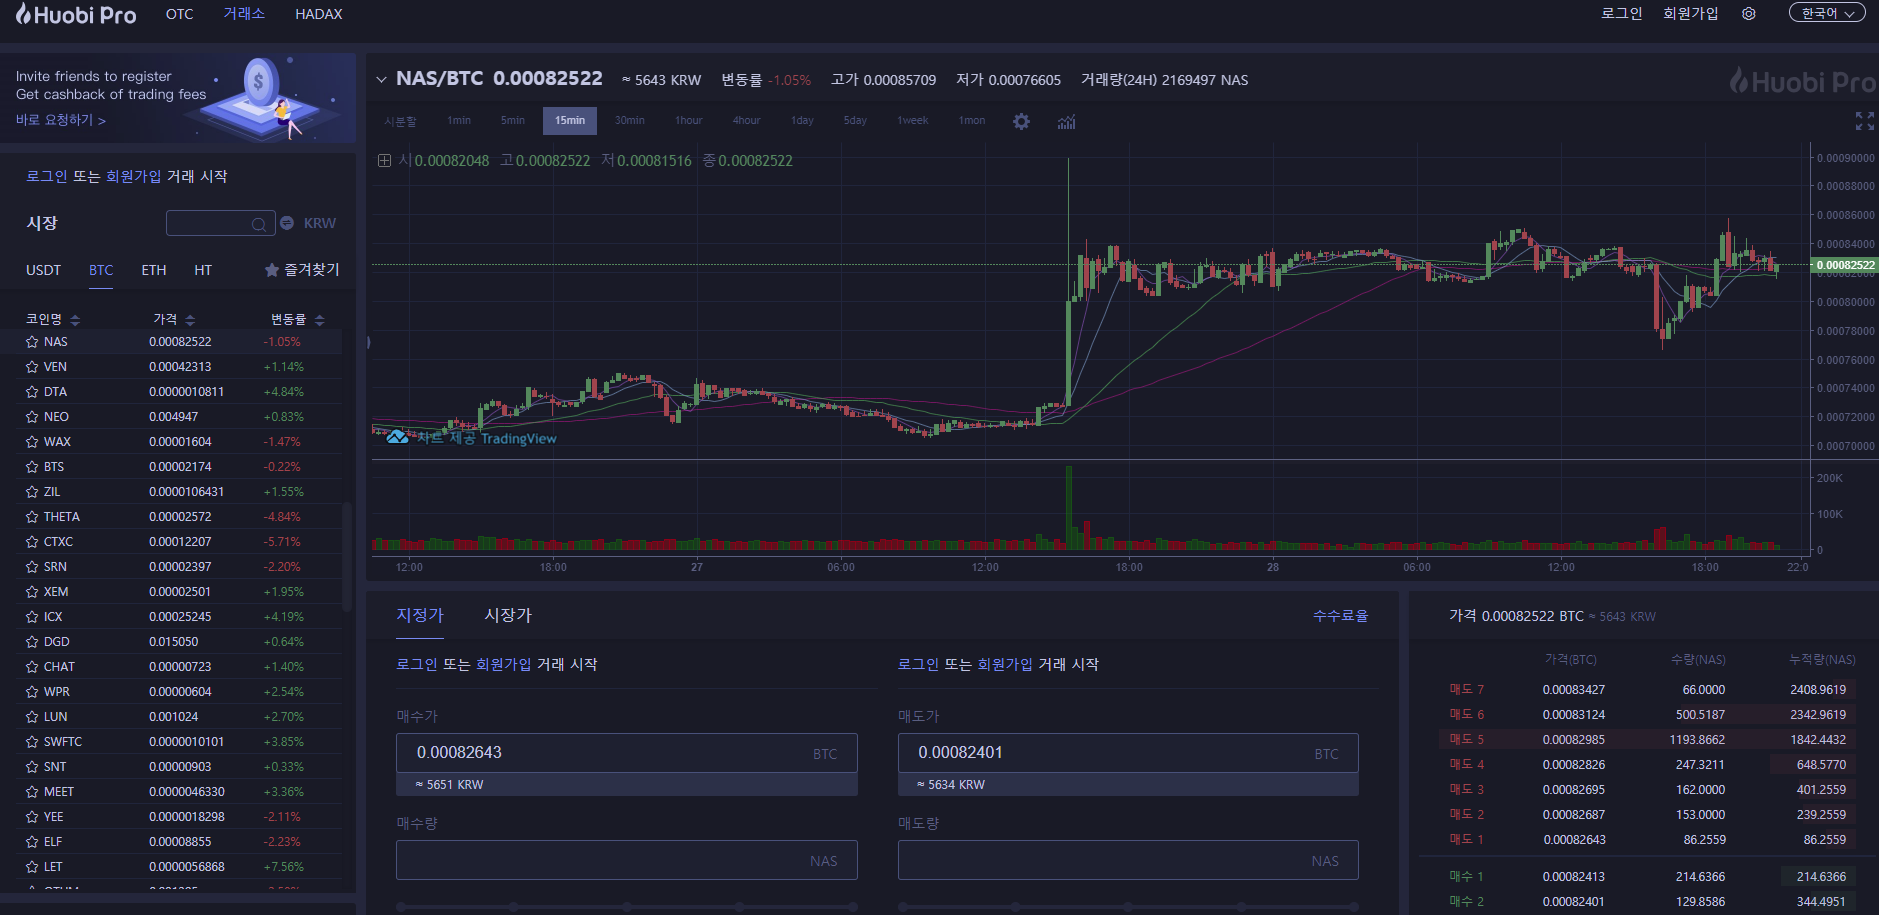This screenshot has height=915, width=1879.
Task: Click the top bar settings gear icon
Action: coord(1748,14)
